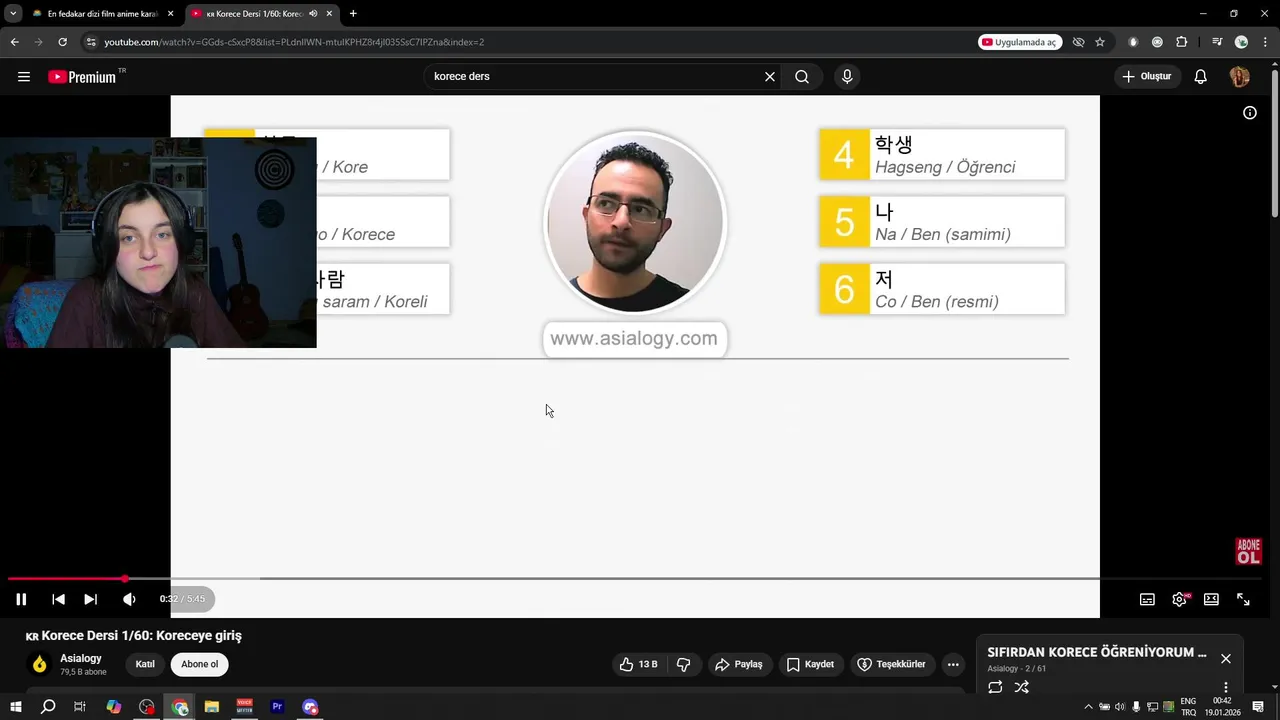This screenshot has width=1280, height=720.
Task: Open Chrome media controls icon
Action: (x=1216, y=42)
